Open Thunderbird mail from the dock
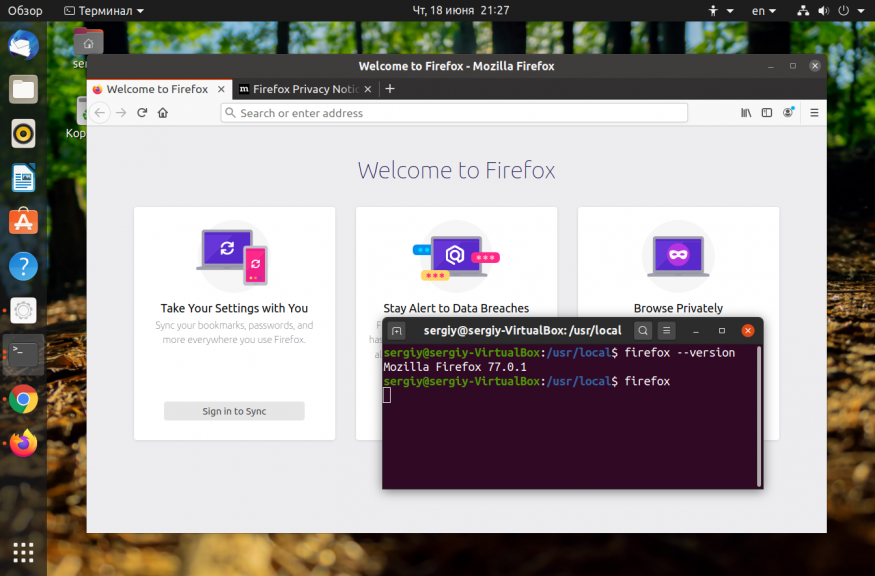 (23, 45)
